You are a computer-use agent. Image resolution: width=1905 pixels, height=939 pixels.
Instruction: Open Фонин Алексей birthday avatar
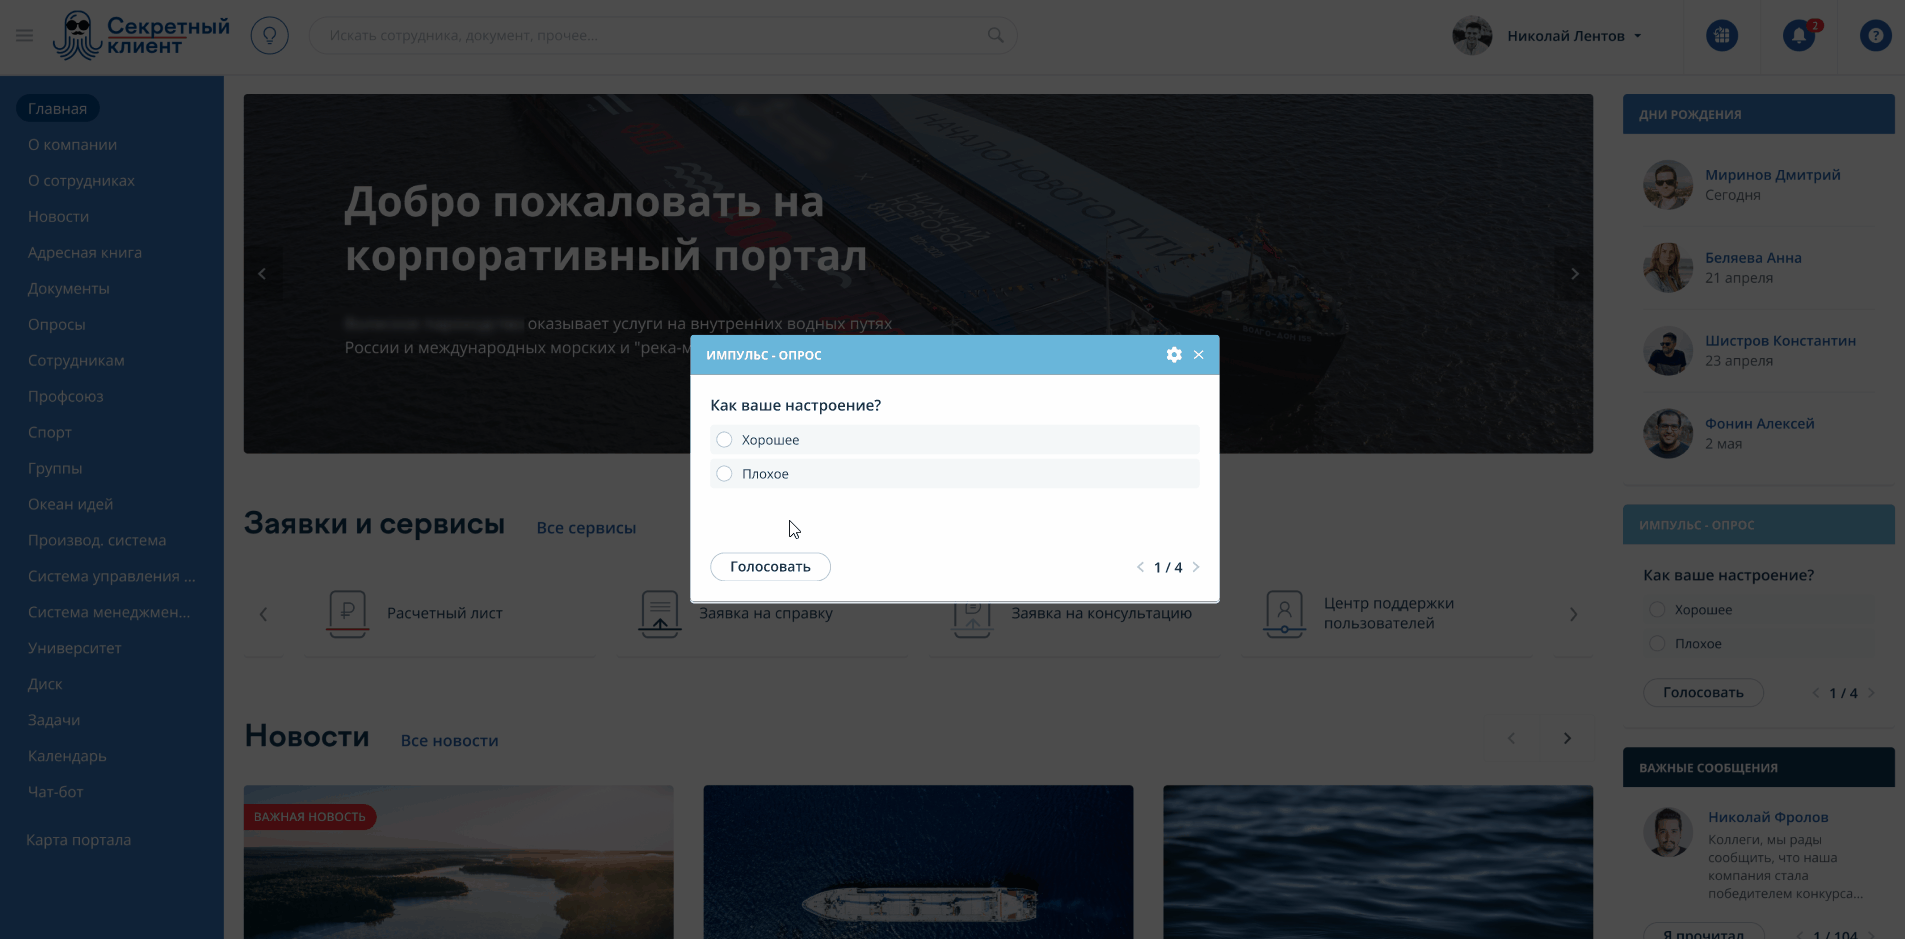(1668, 434)
